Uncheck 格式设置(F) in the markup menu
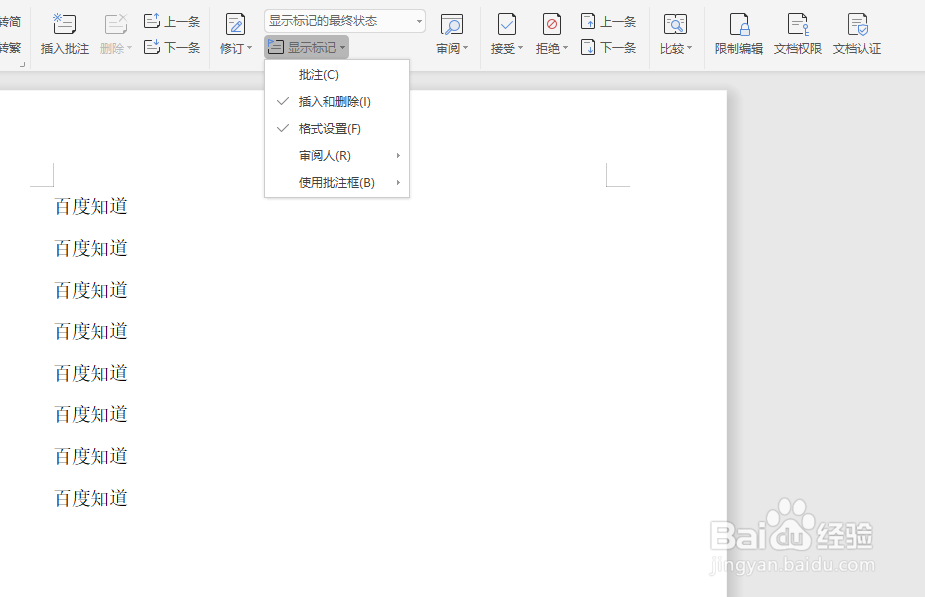This screenshot has width=925, height=597. tap(337, 129)
